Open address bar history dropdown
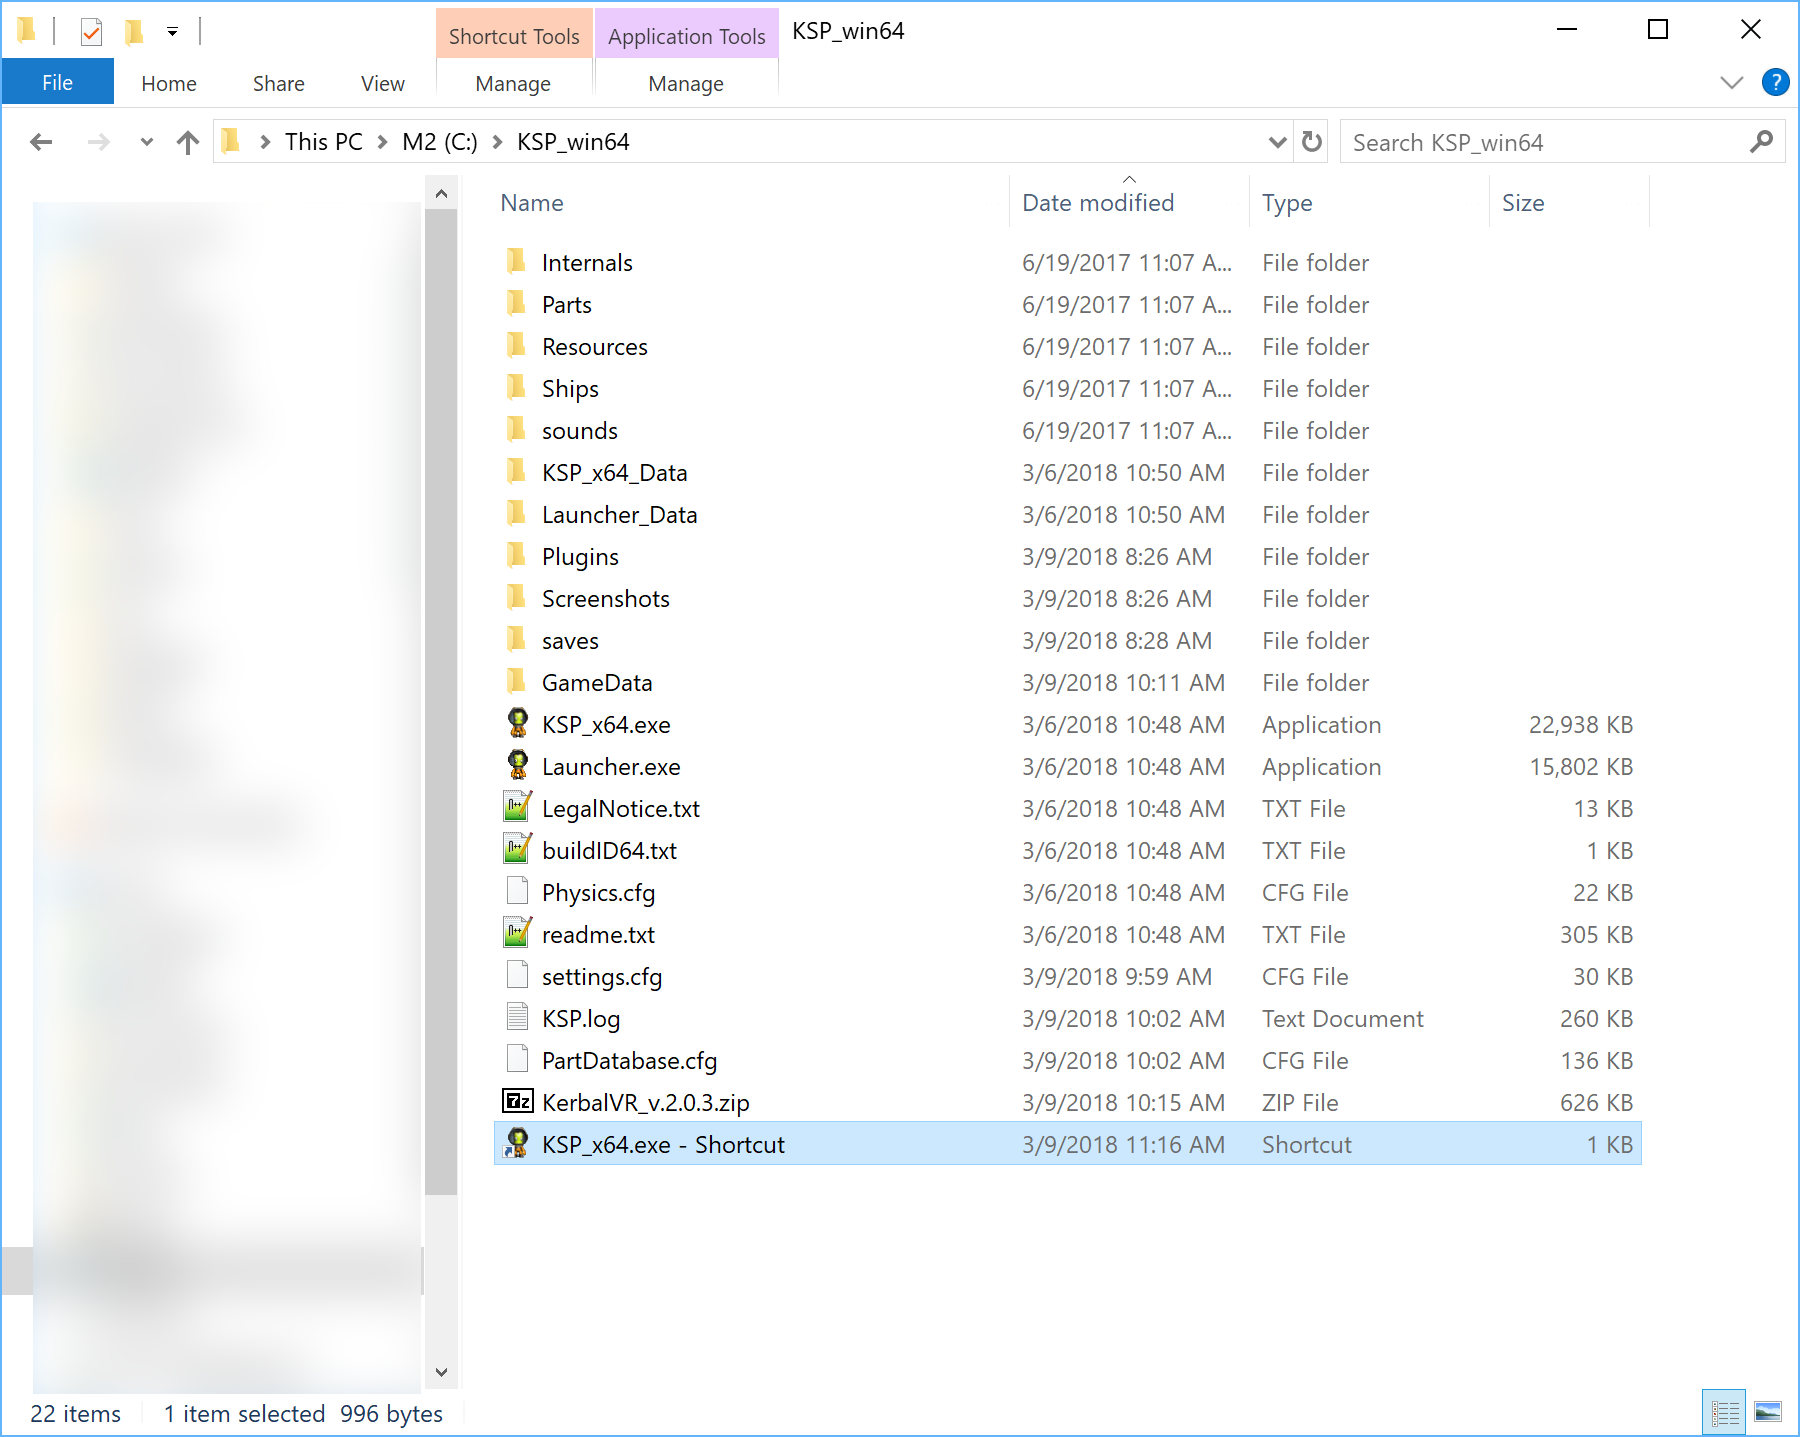 point(1277,142)
